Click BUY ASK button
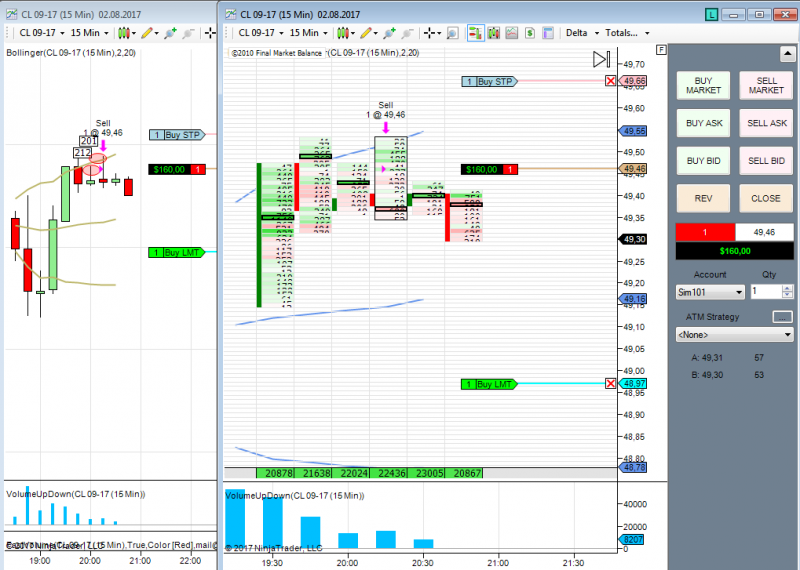800x570 pixels. [x=703, y=123]
